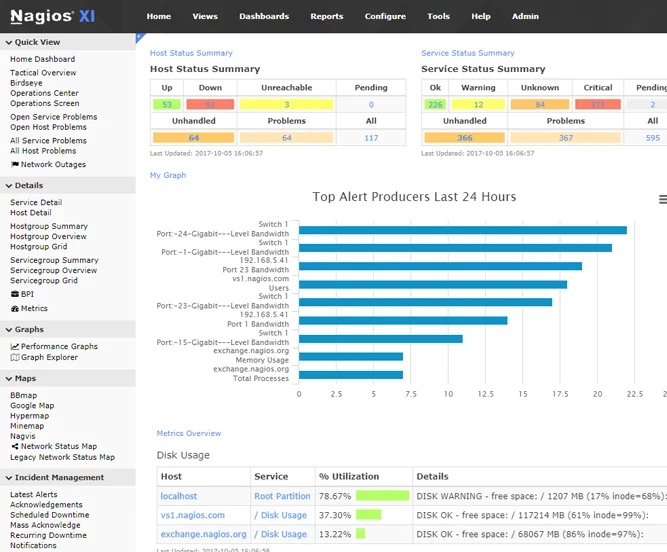Collapse the Details section
The width and height of the screenshot is (667, 552).
[x=24, y=185]
